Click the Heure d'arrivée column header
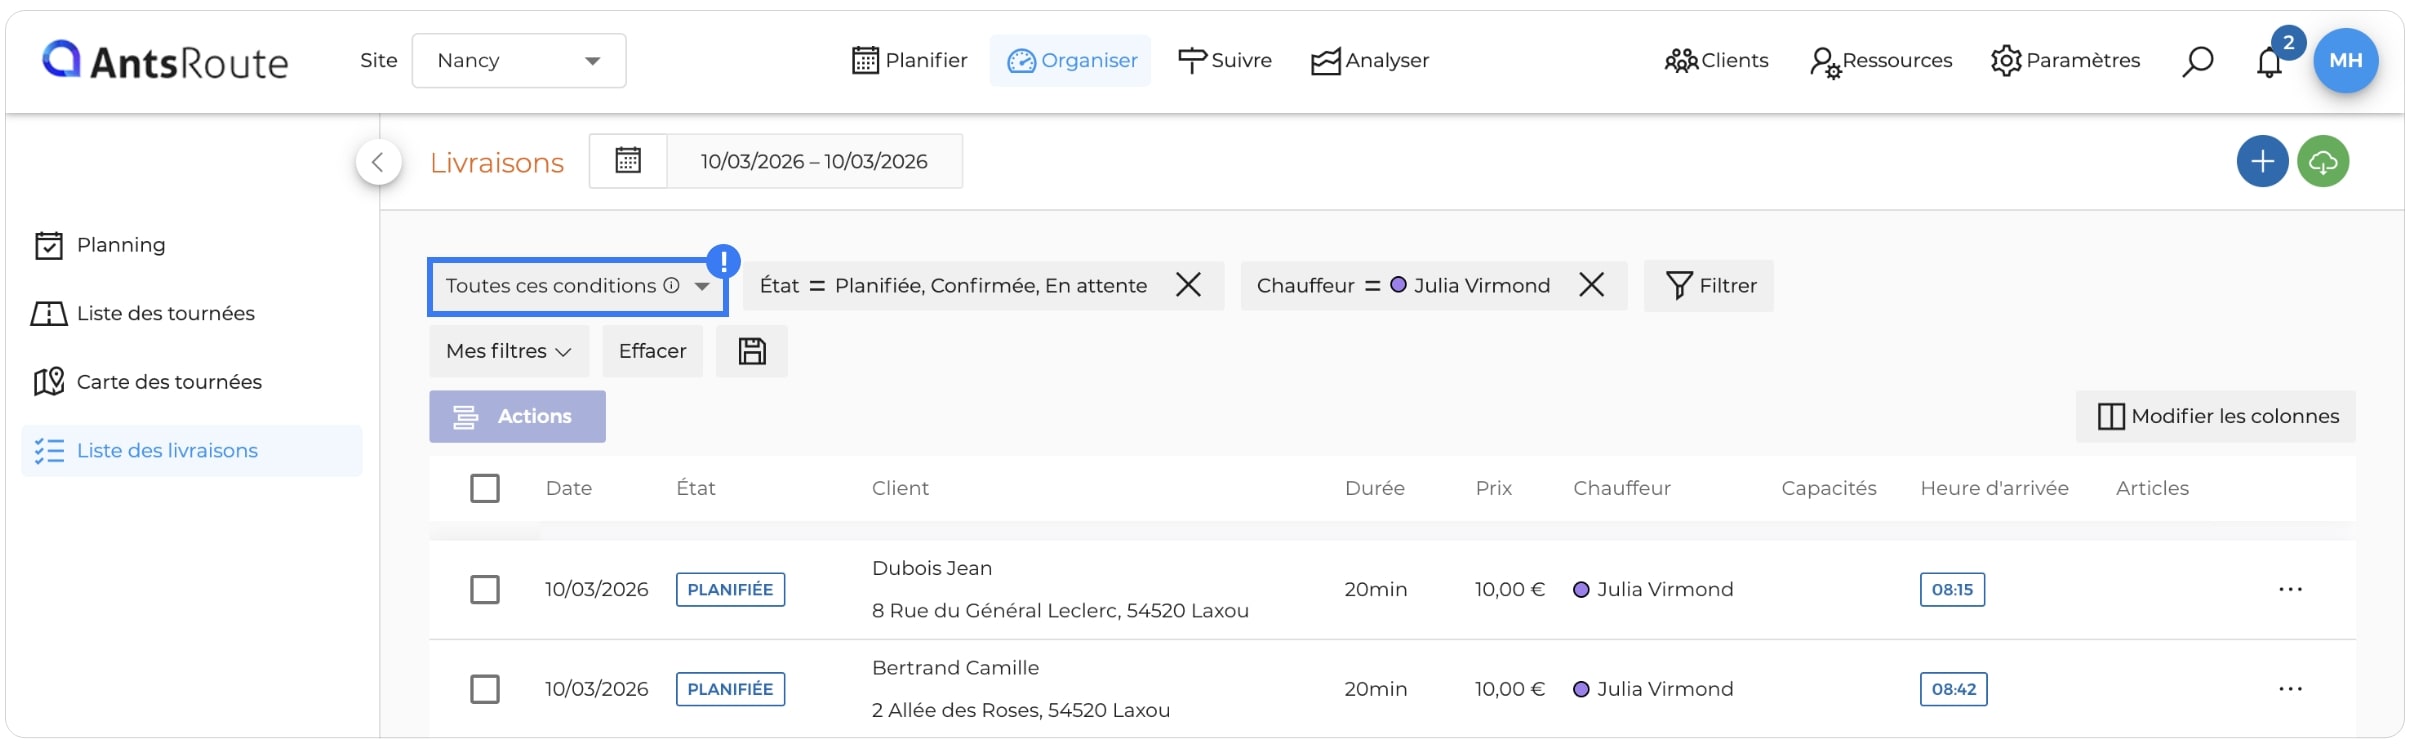This screenshot has height=747, width=2410. (x=1995, y=489)
